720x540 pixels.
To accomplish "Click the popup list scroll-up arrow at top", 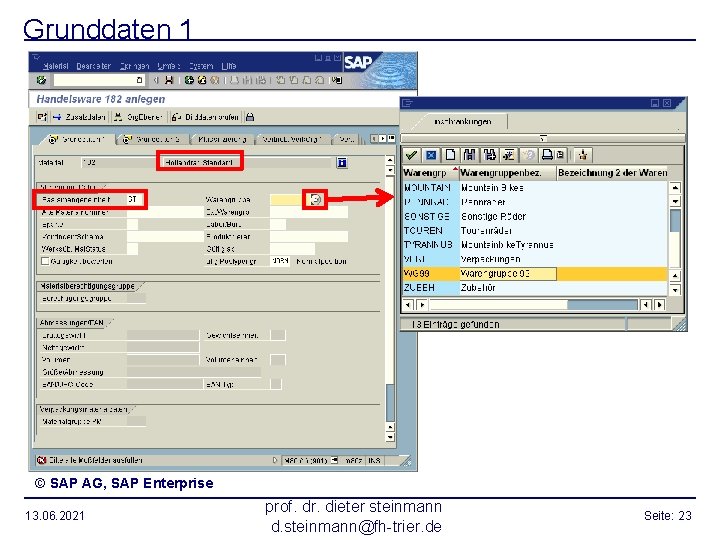I will click(x=675, y=187).
